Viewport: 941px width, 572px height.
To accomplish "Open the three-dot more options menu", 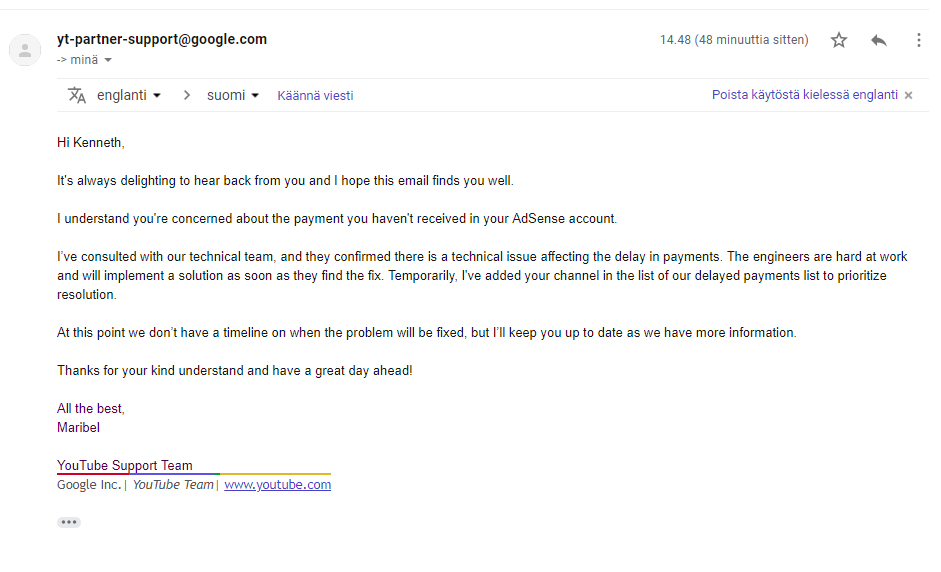I will tap(918, 40).
